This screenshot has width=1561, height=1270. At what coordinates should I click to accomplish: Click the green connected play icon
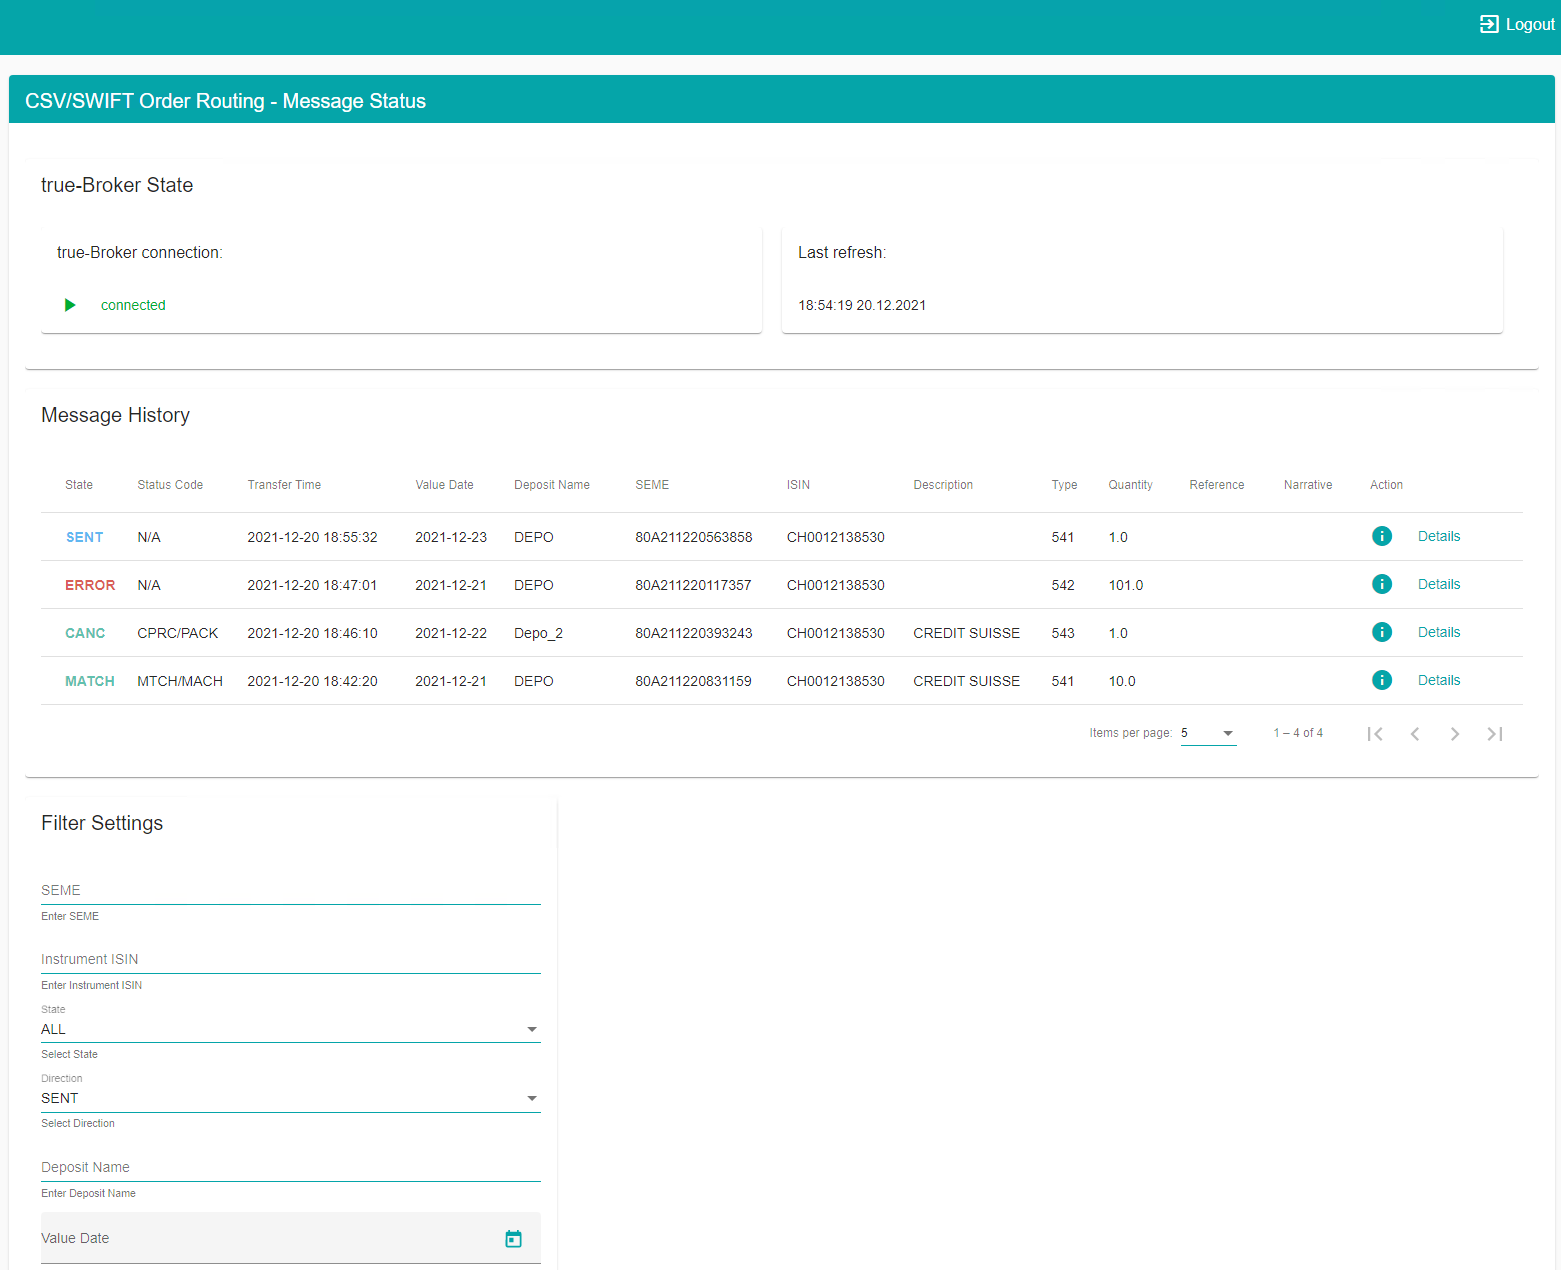tap(70, 305)
